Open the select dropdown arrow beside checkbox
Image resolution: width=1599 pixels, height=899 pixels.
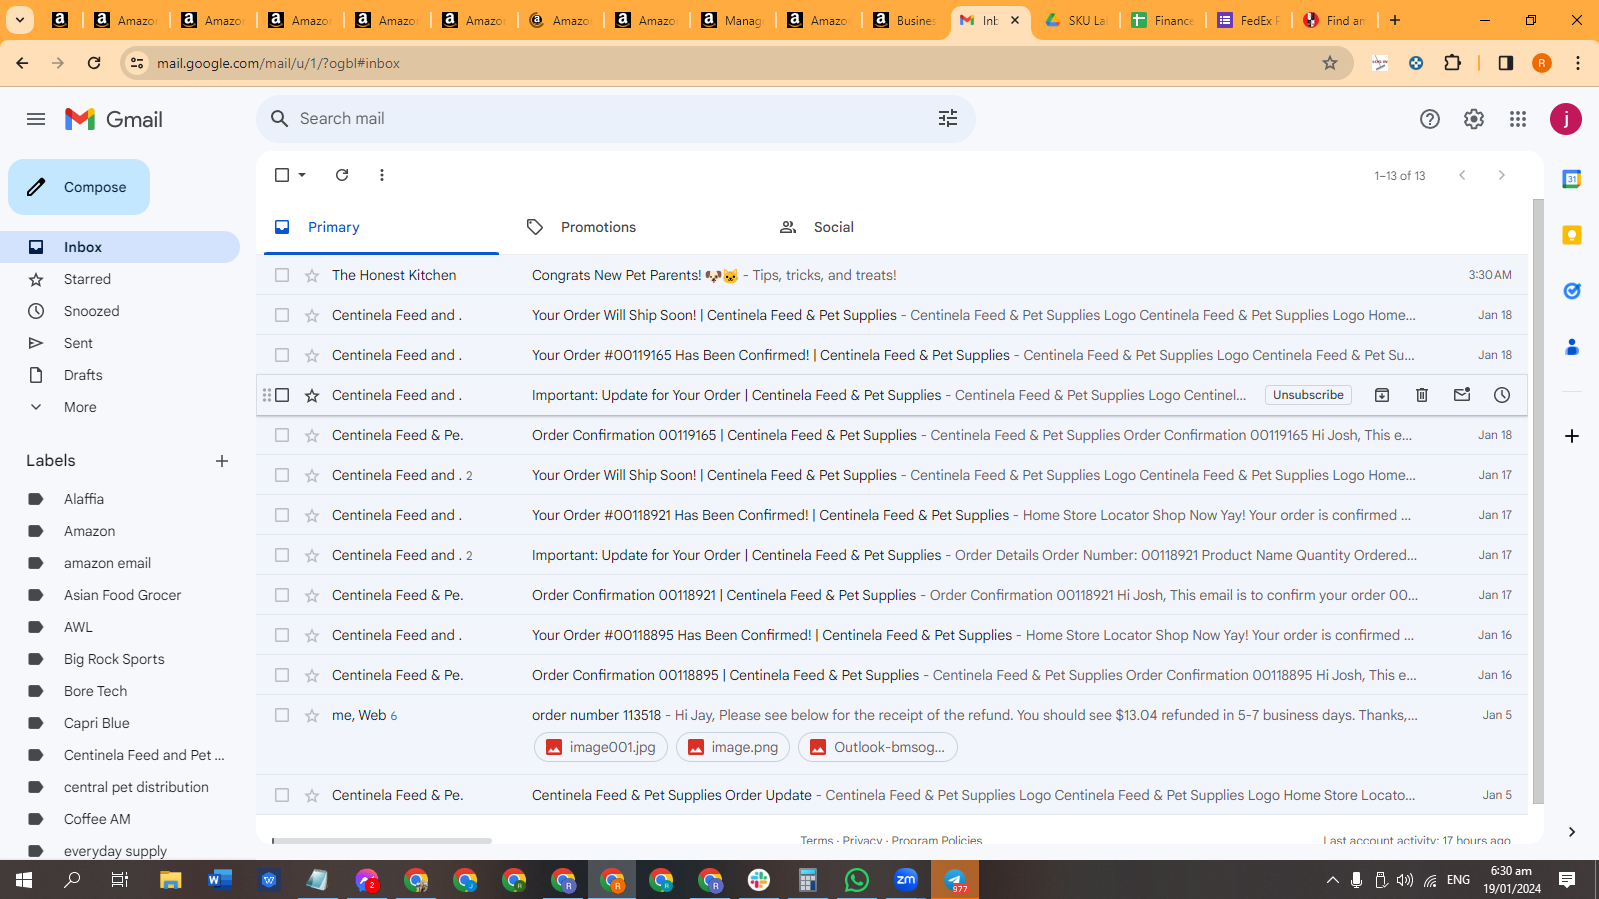tap(302, 175)
